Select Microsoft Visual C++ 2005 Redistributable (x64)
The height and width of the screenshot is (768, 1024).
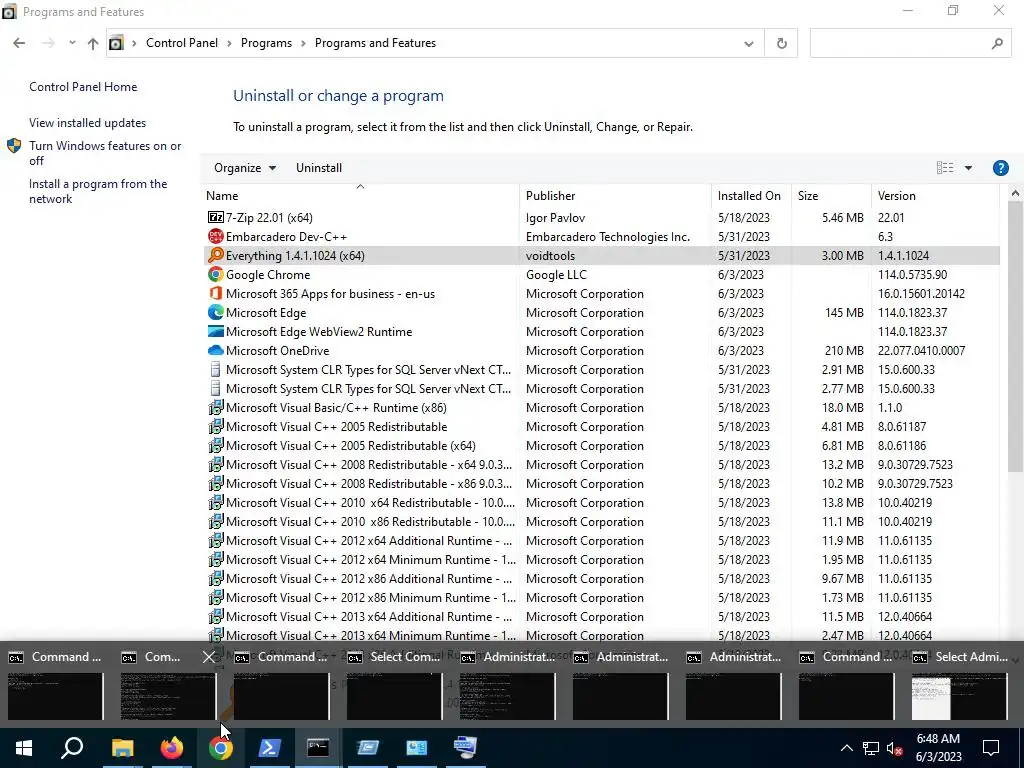point(601,445)
